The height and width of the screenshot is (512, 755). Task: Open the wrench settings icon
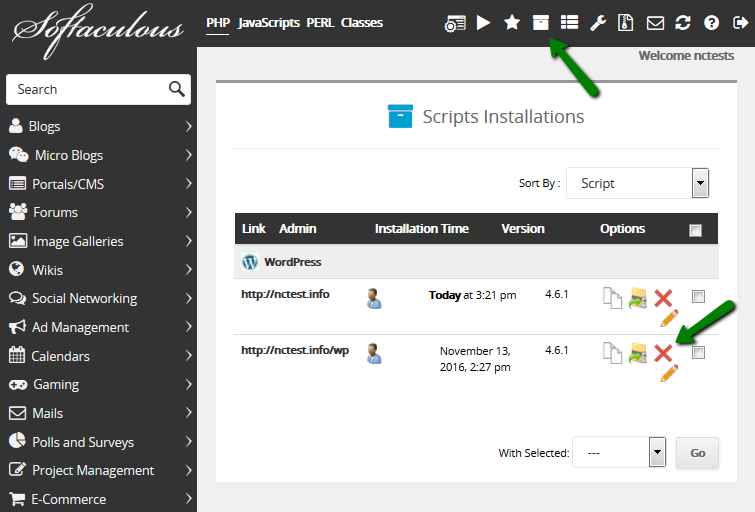[598, 22]
